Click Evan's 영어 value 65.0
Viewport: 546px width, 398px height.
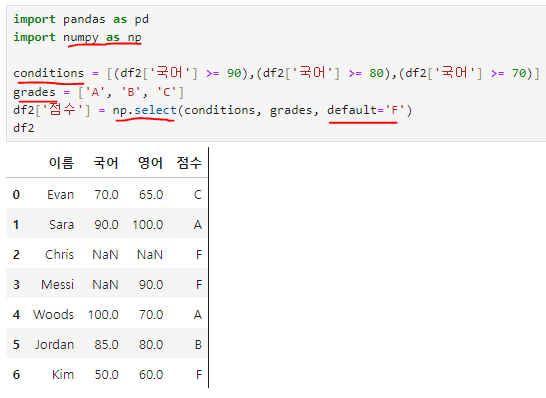(151, 195)
